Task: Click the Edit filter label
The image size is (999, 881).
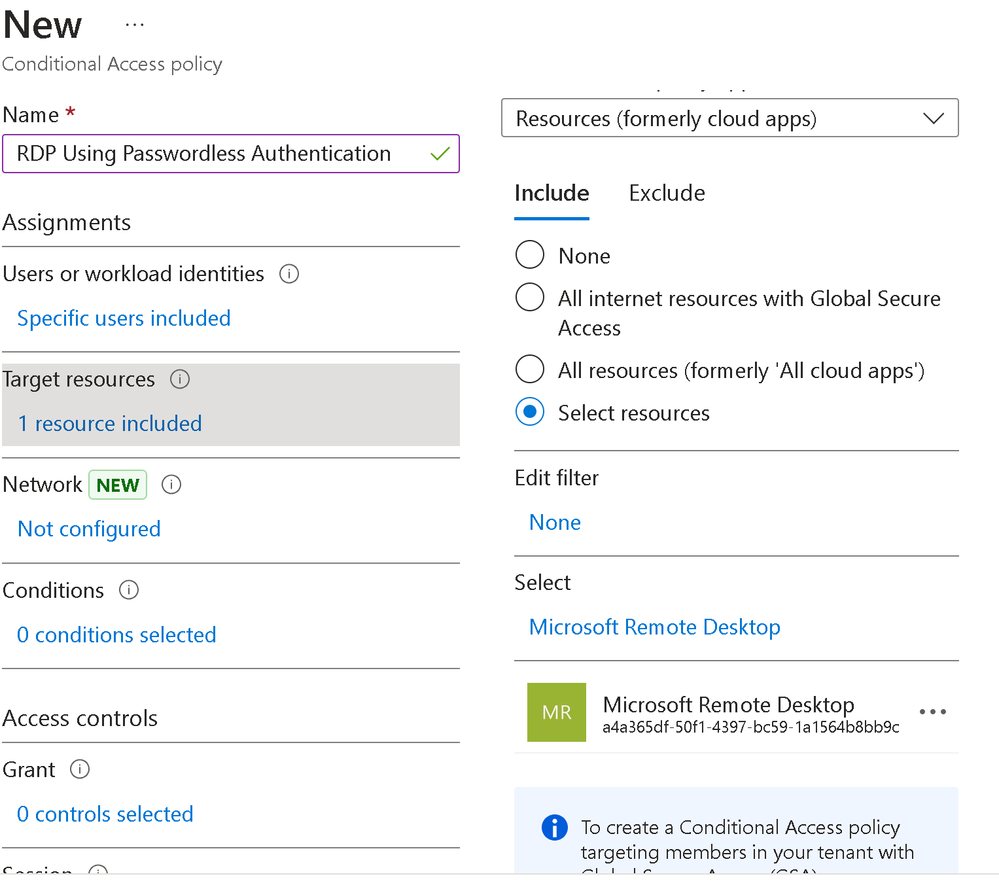Action: click(x=557, y=478)
